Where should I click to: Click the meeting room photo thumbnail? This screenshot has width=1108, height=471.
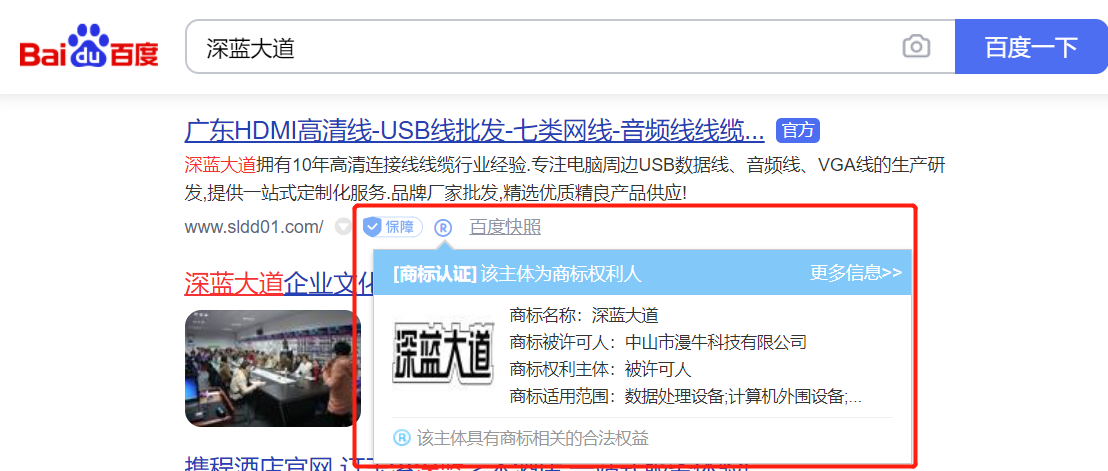[x=273, y=367]
